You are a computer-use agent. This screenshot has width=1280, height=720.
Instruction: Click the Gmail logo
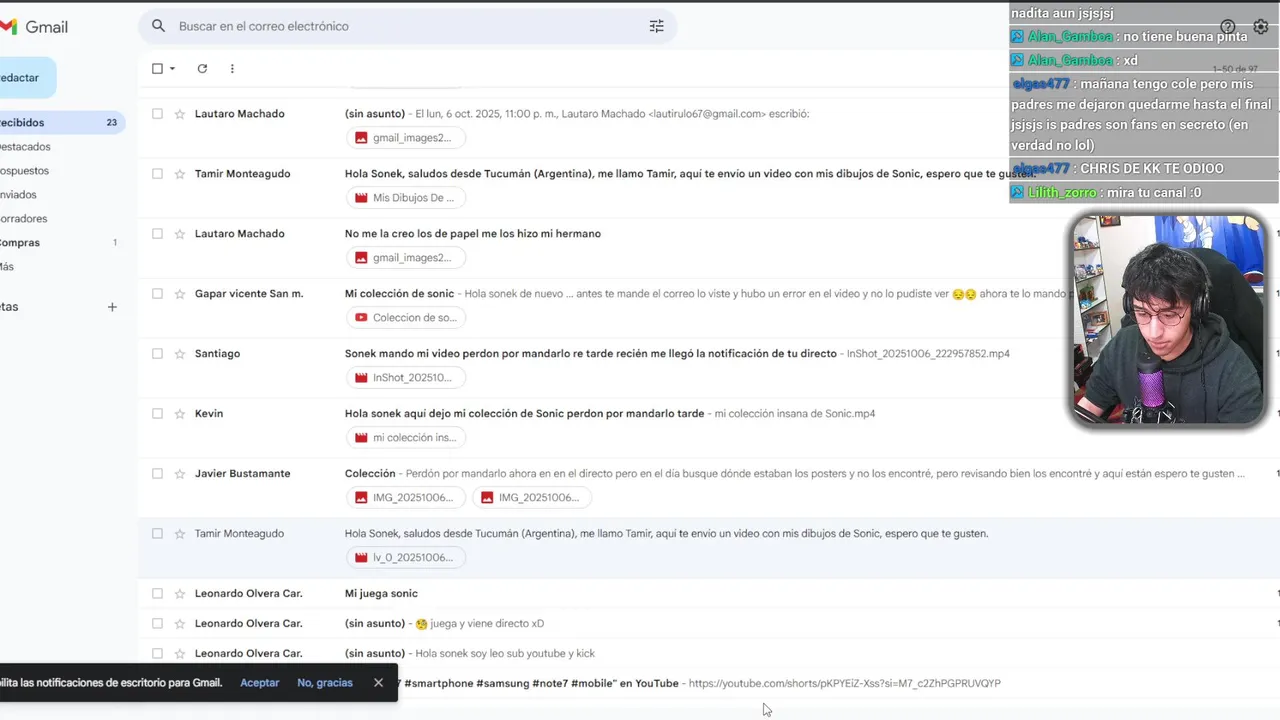tap(35, 27)
